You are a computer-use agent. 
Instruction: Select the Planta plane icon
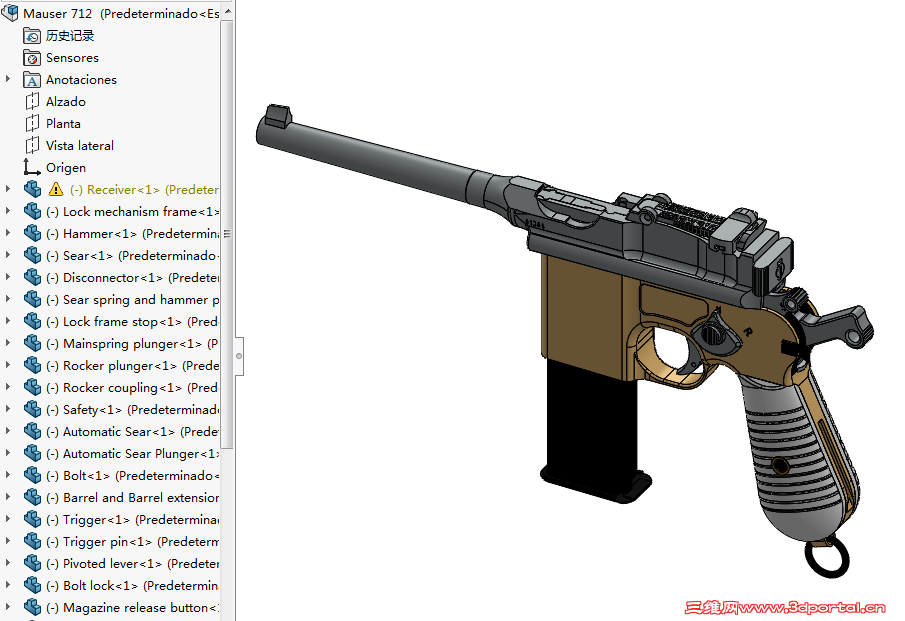pyautogui.click(x=32, y=124)
